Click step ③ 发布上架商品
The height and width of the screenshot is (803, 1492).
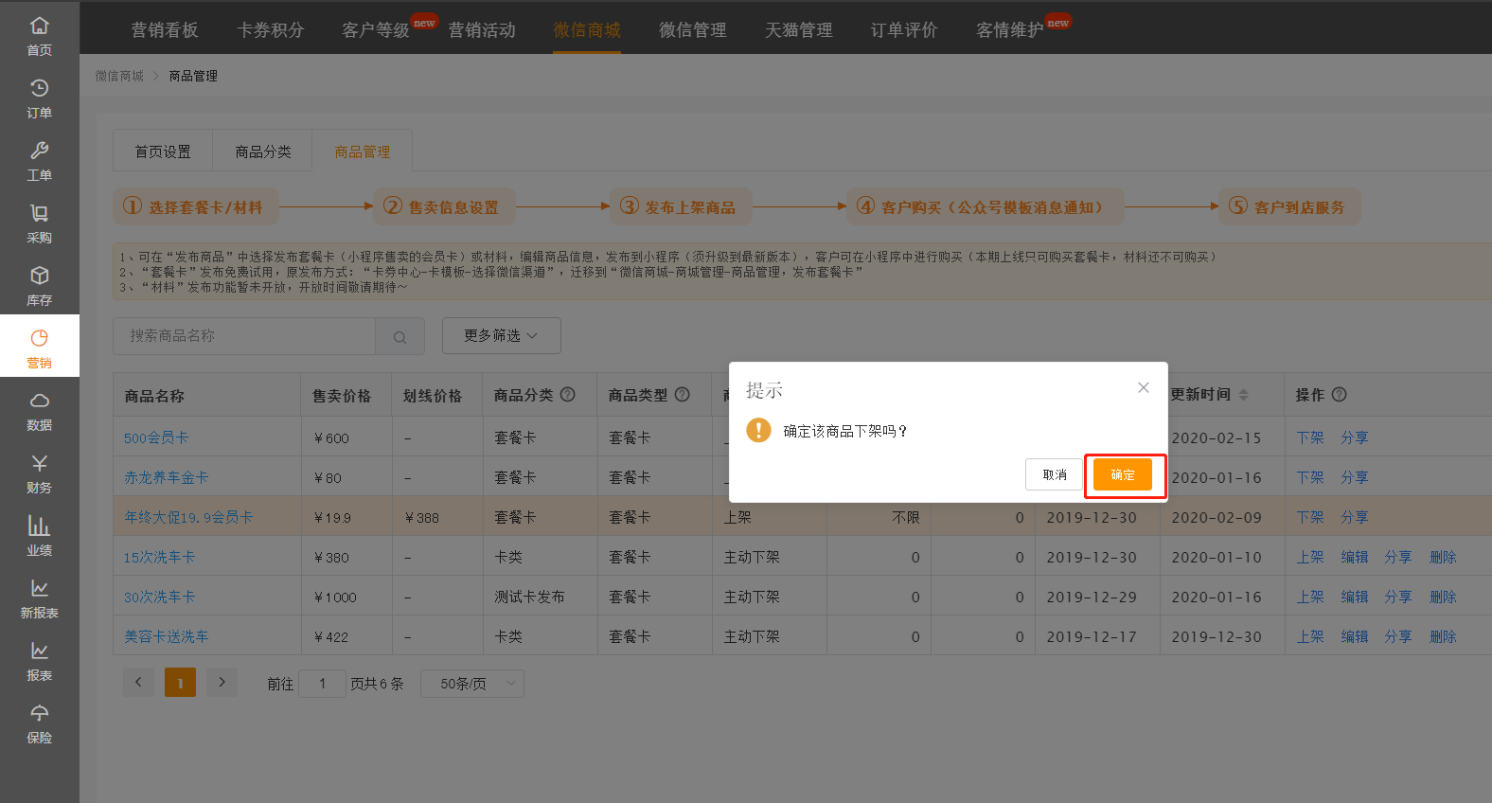pos(680,207)
